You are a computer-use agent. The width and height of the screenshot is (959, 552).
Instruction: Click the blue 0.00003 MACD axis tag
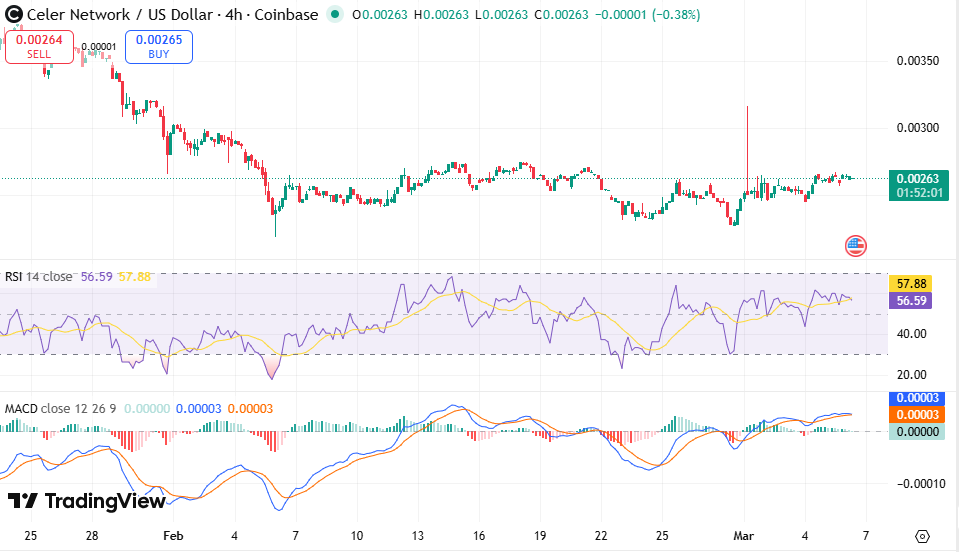pyautogui.click(x=917, y=398)
